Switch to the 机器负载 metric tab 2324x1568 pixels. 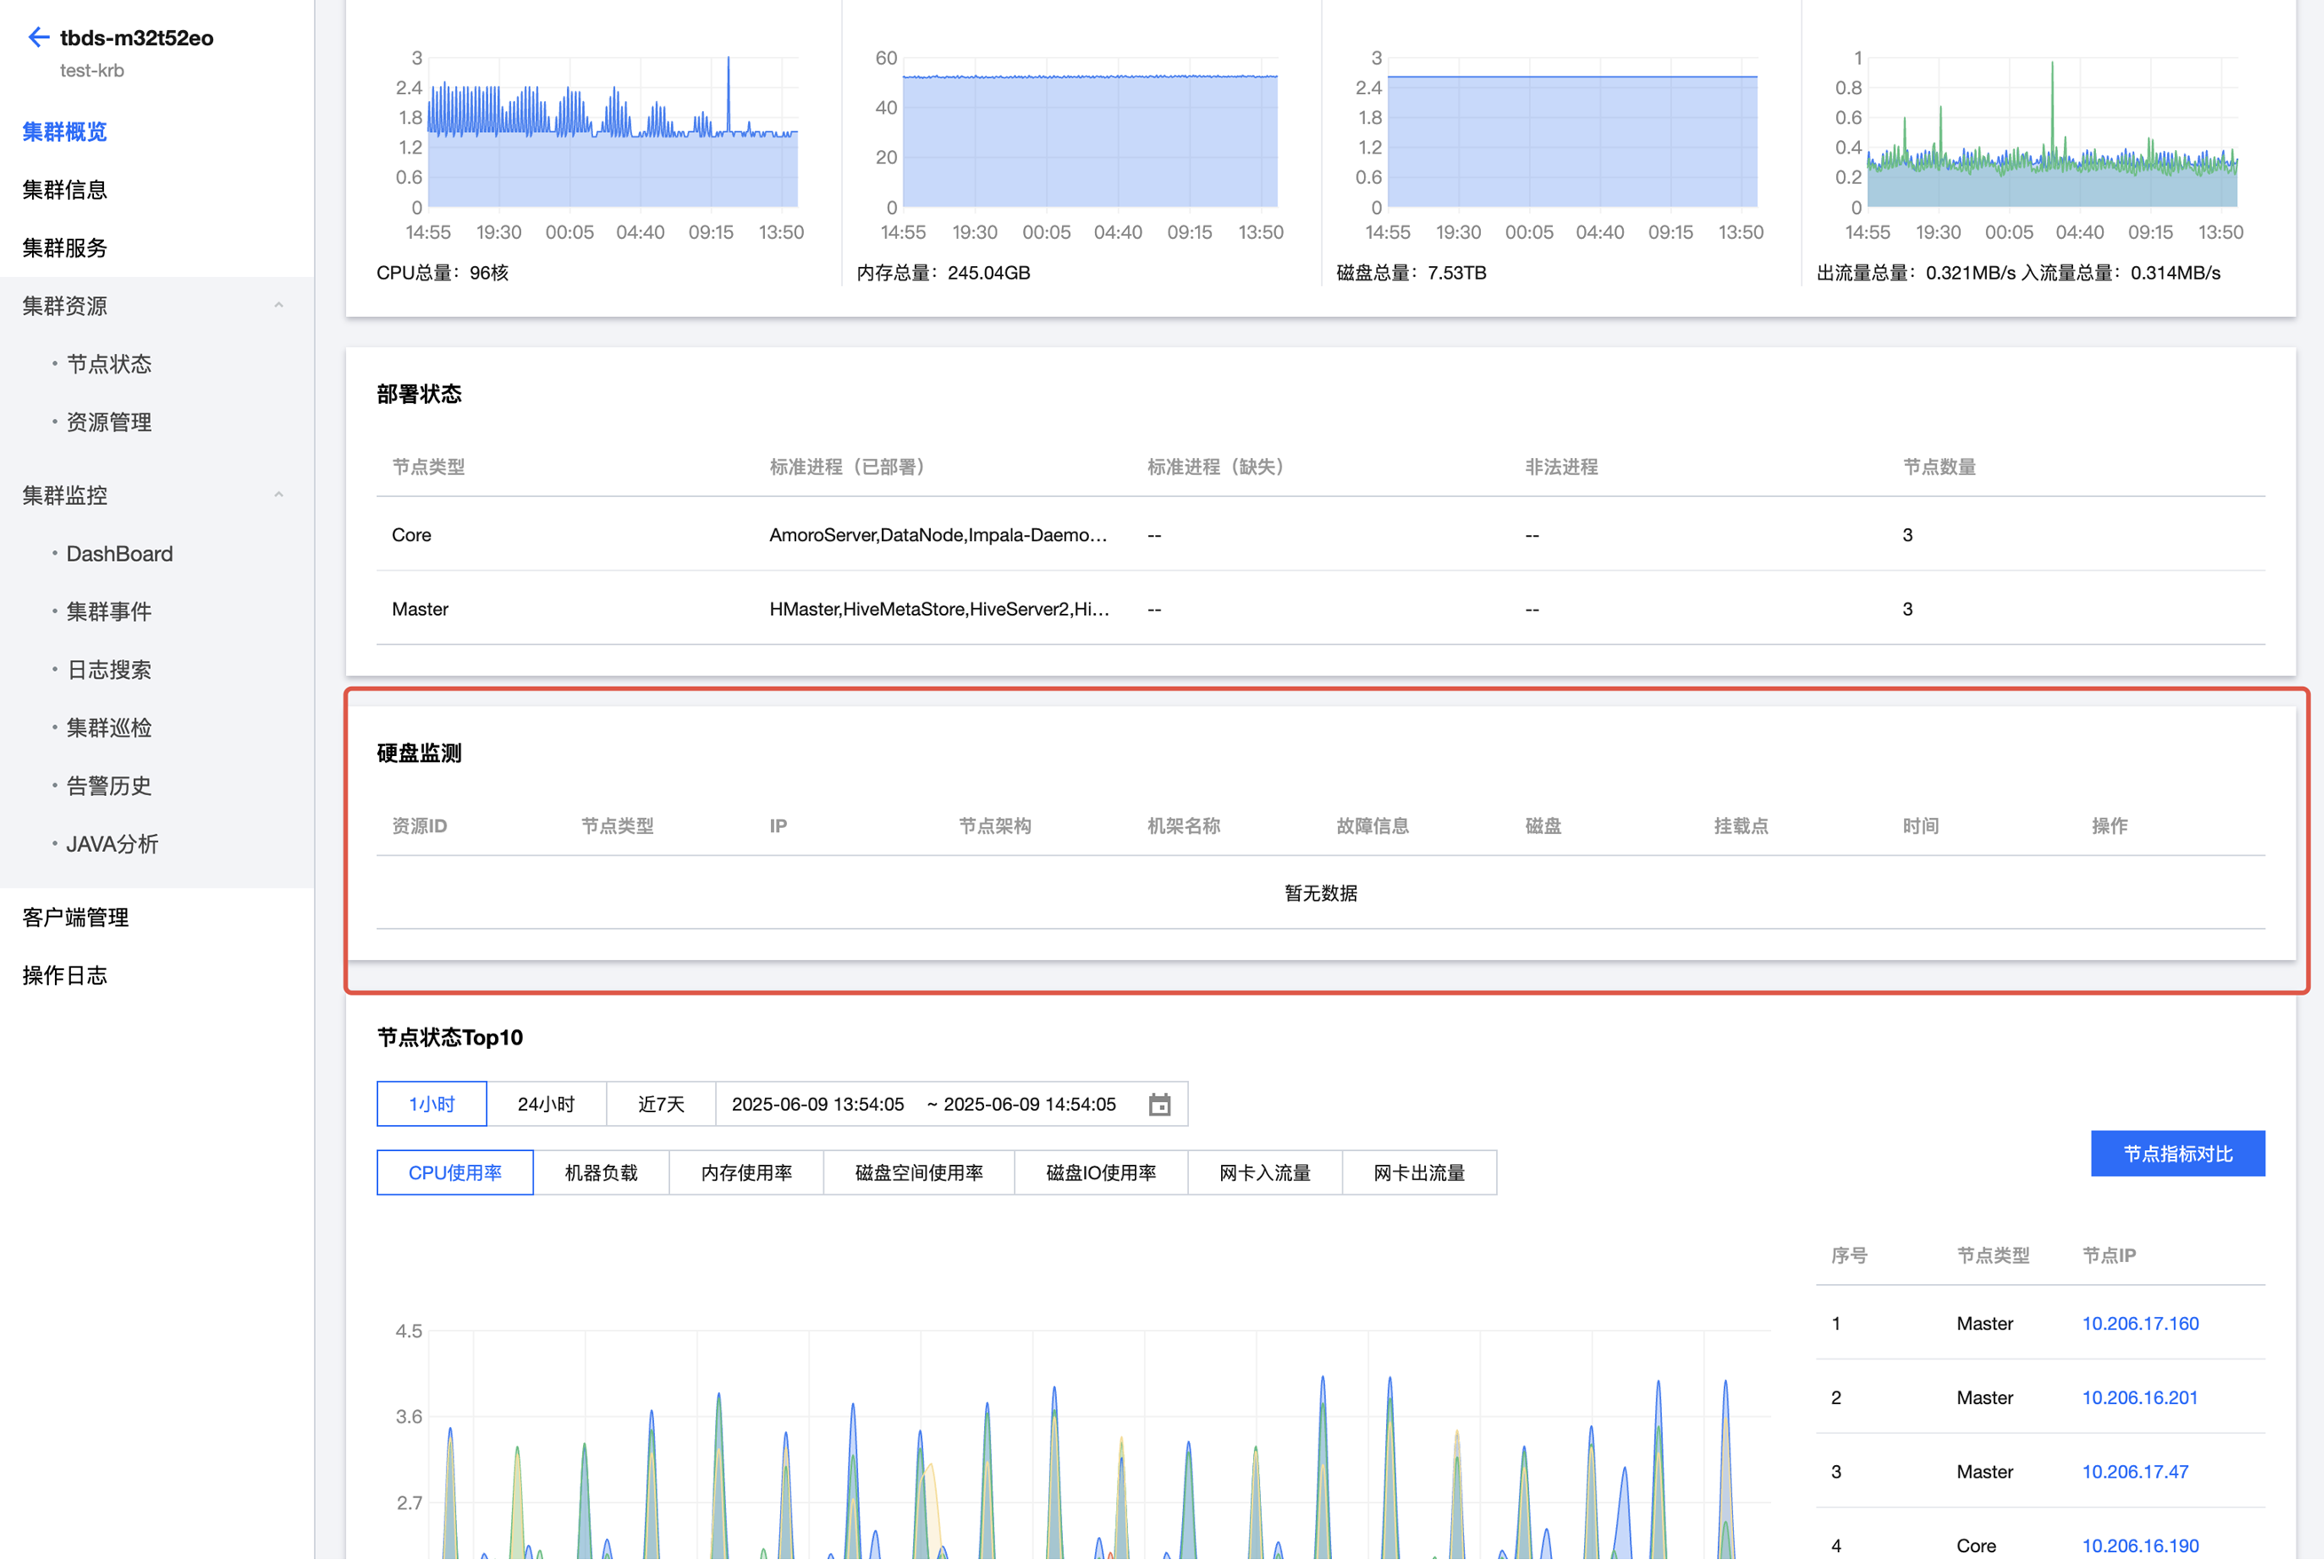[601, 1173]
